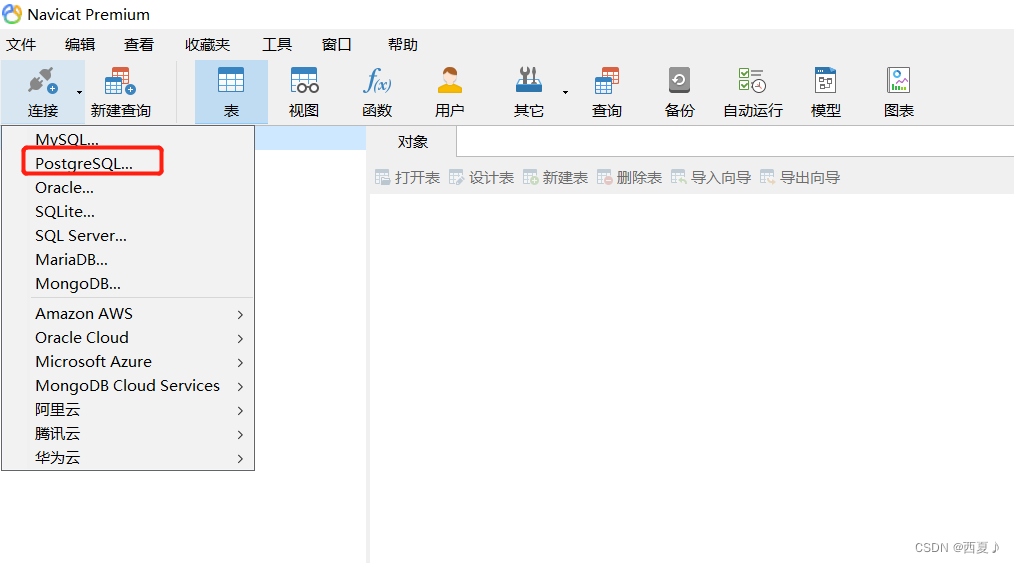
Task: Choose PostgreSQL... from the connection list
Action: tap(128, 164)
